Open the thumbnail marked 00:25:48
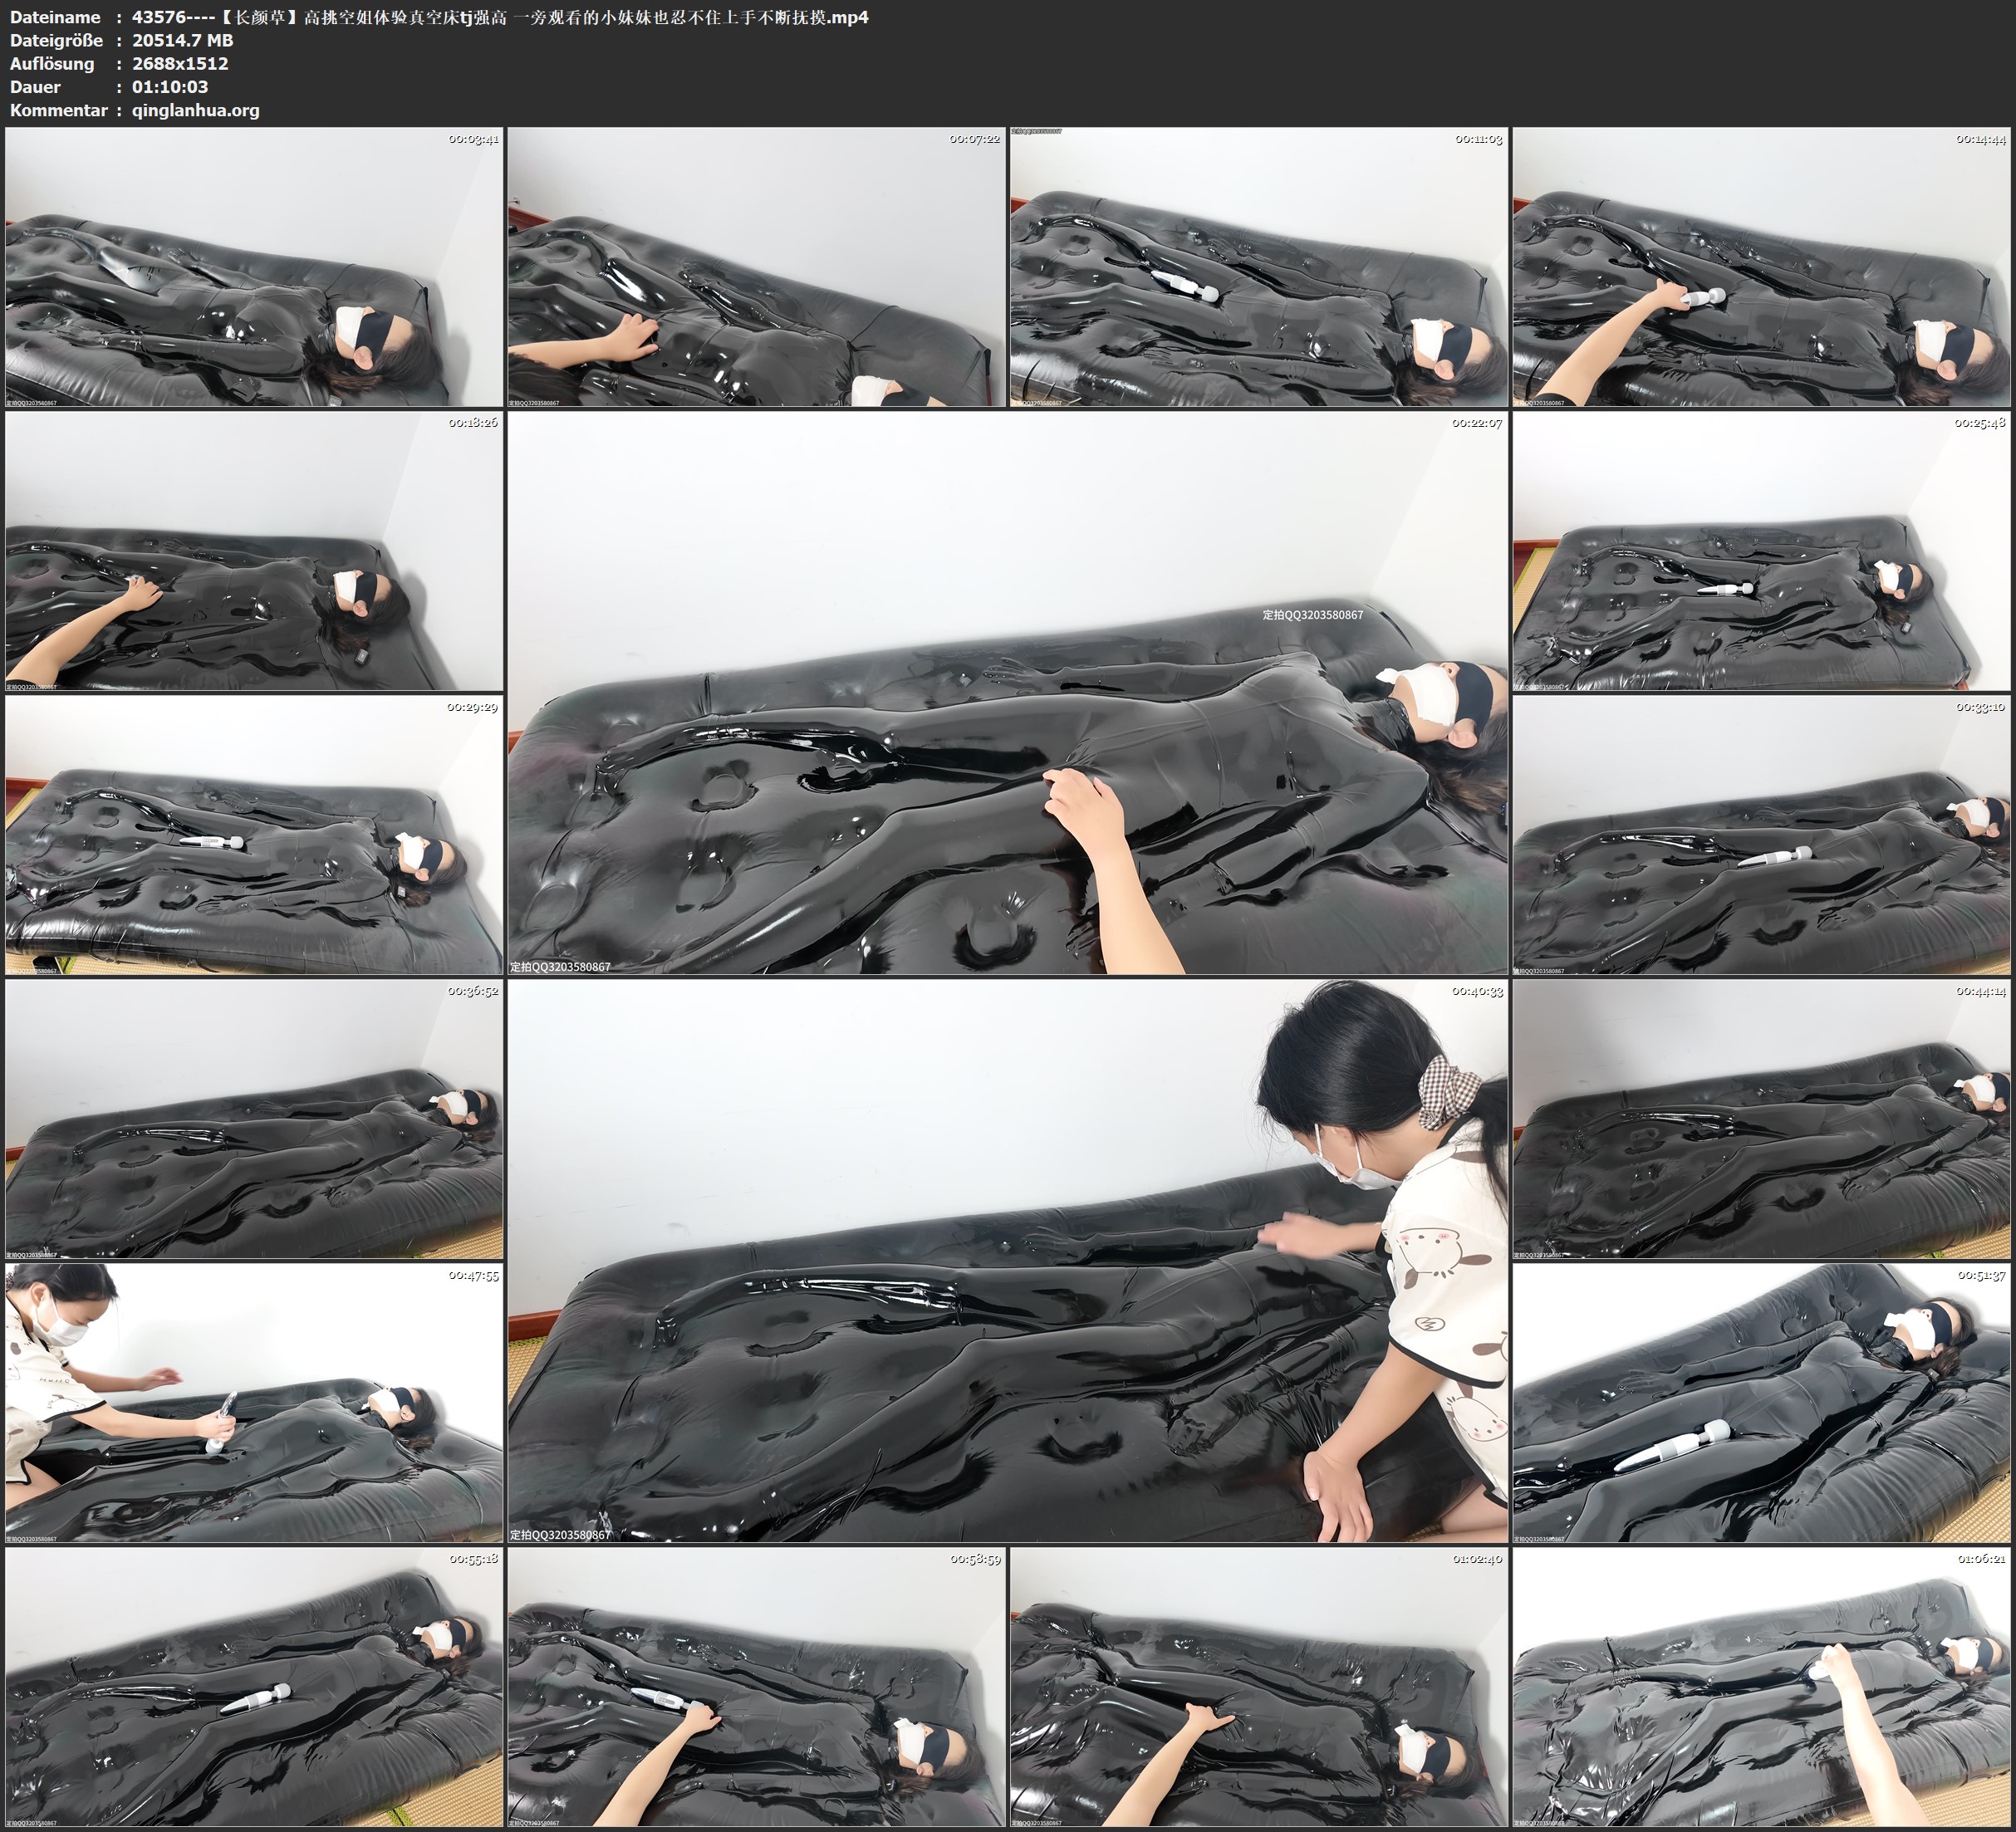 coord(1761,550)
